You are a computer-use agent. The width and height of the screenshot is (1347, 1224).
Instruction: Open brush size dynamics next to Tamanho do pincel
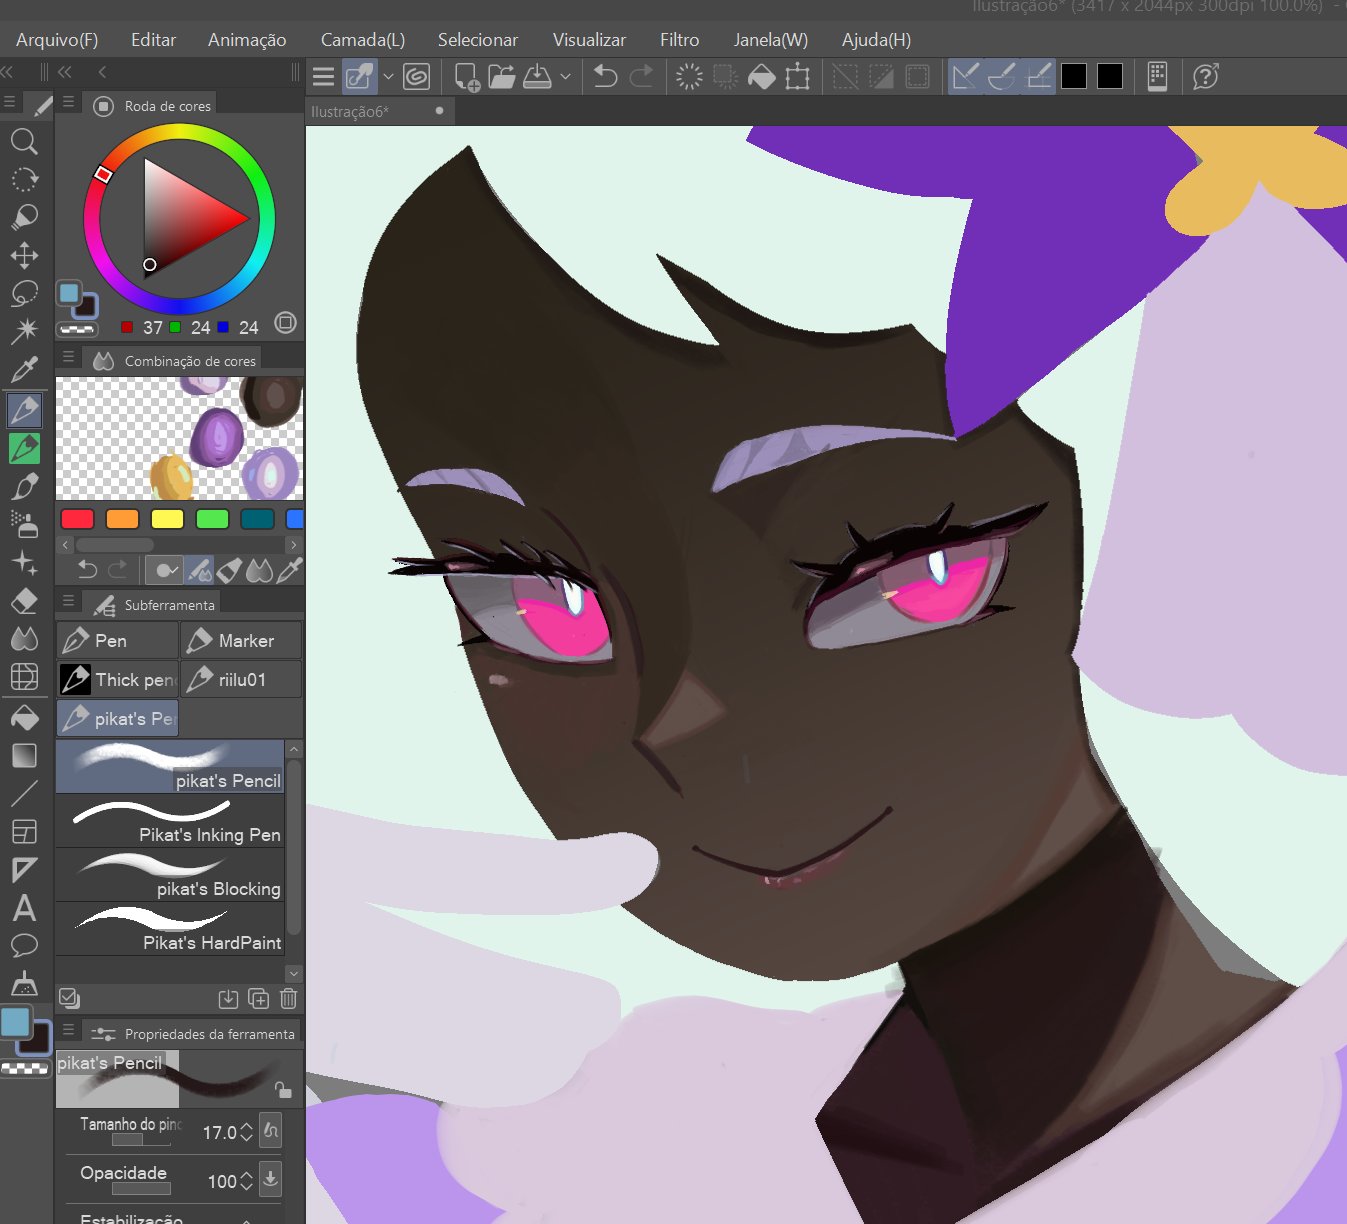pyautogui.click(x=270, y=1131)
